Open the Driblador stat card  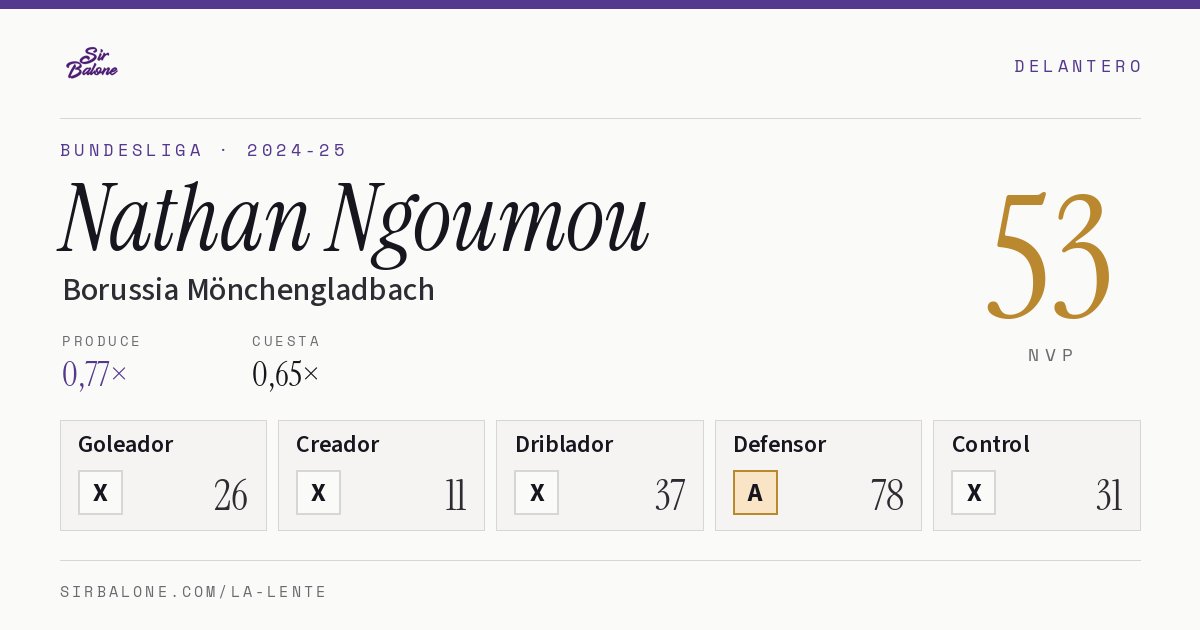(x=600, y=475)
